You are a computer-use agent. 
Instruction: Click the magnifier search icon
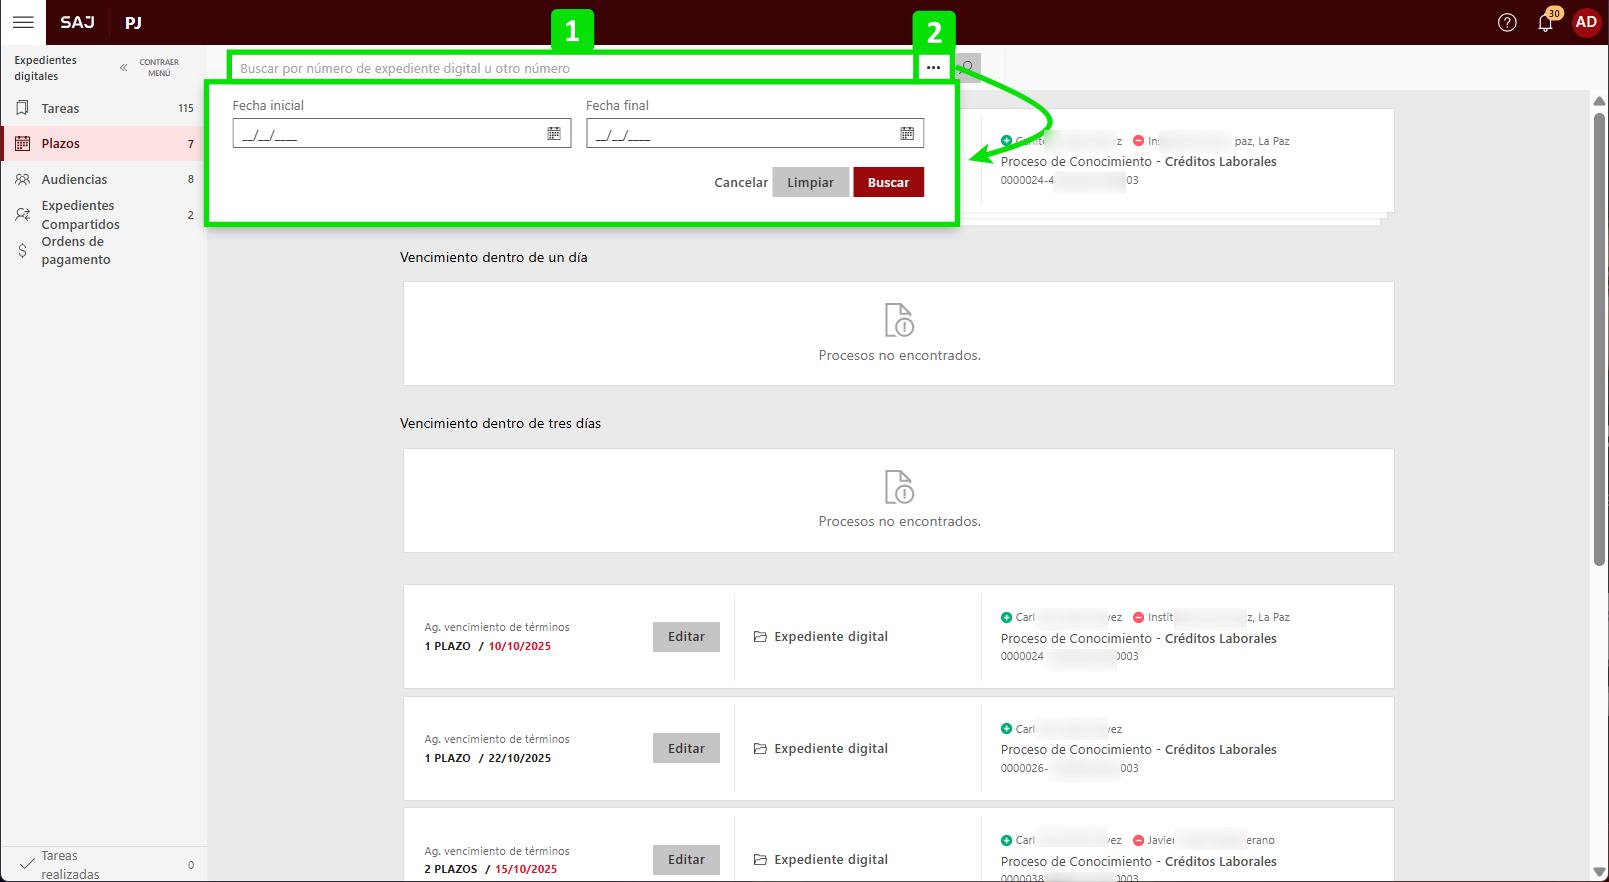click(968, 68)
